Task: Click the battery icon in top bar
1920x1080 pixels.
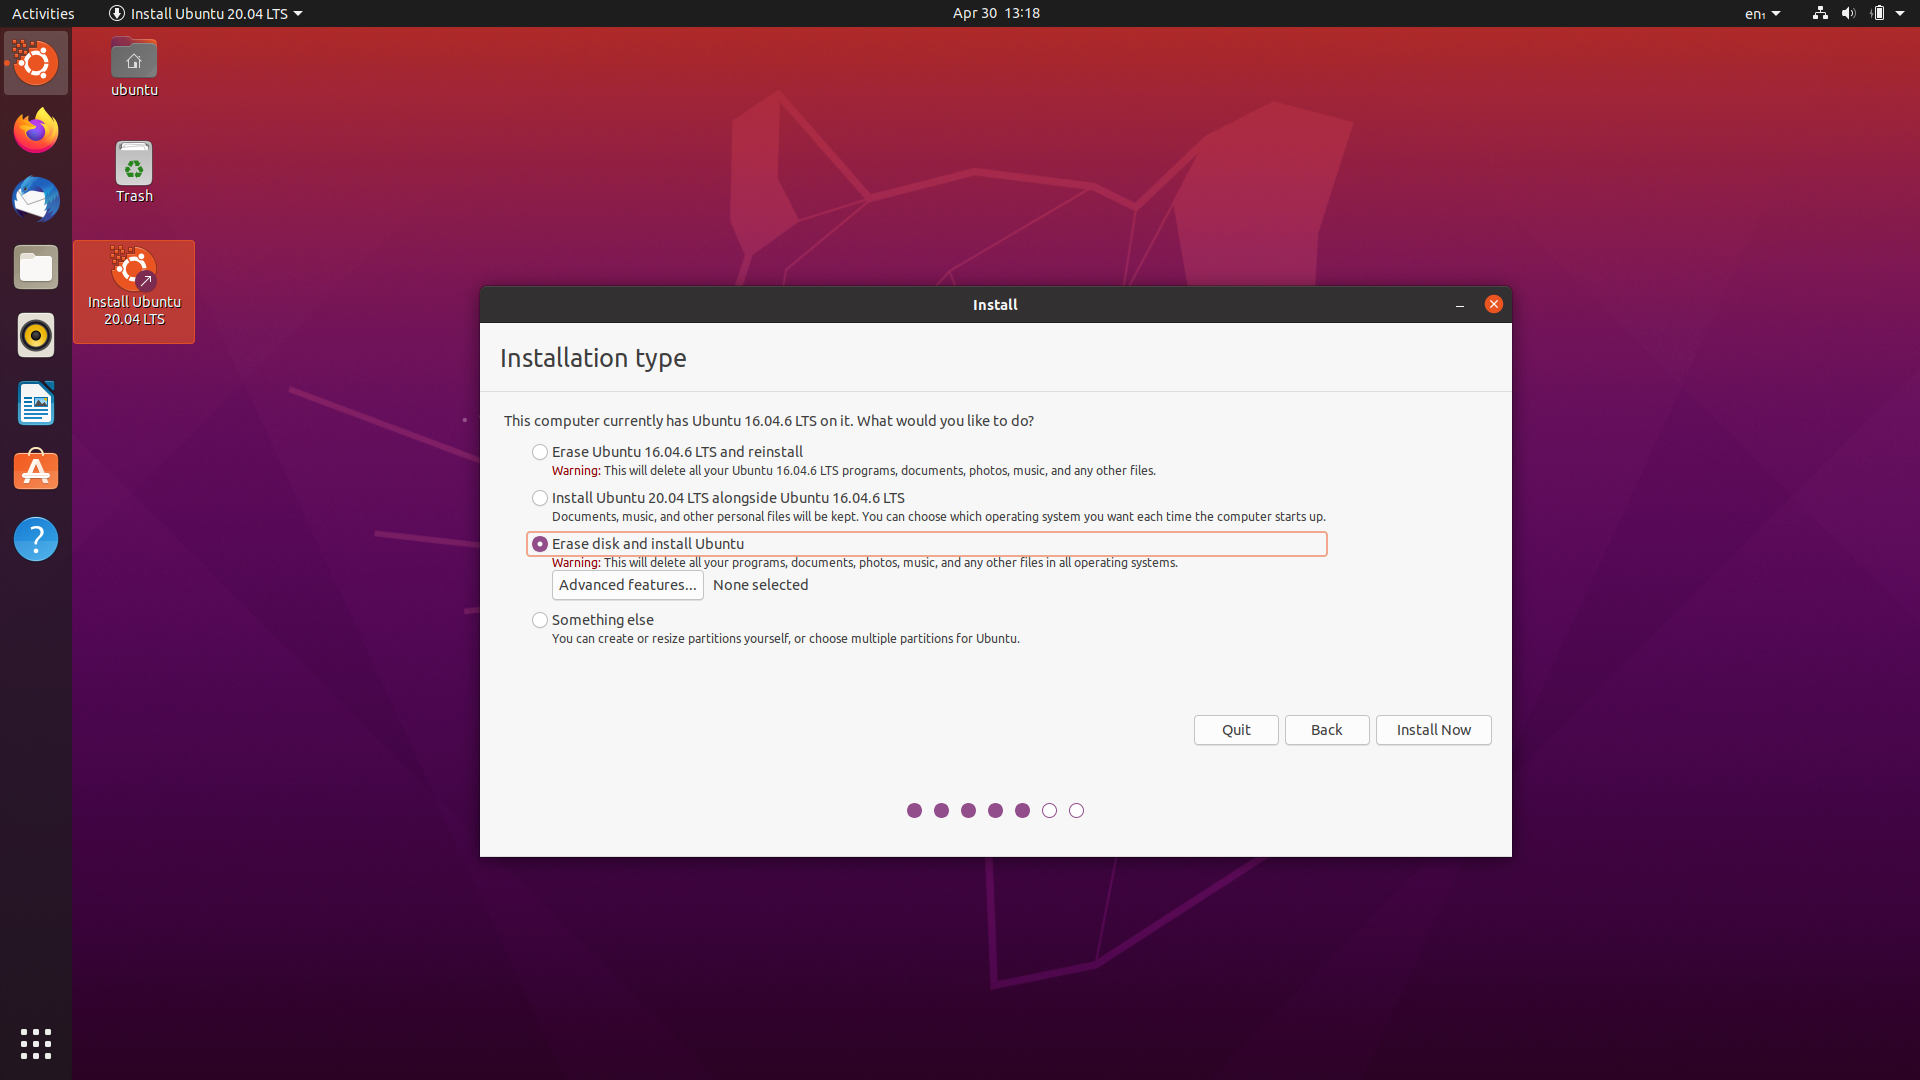Action: pyautogui.click(x=1877, y=13)
